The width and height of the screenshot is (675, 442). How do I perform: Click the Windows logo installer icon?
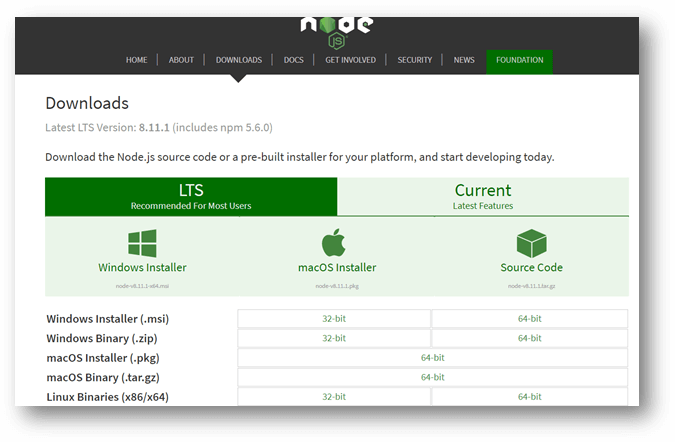pos(142,243)
